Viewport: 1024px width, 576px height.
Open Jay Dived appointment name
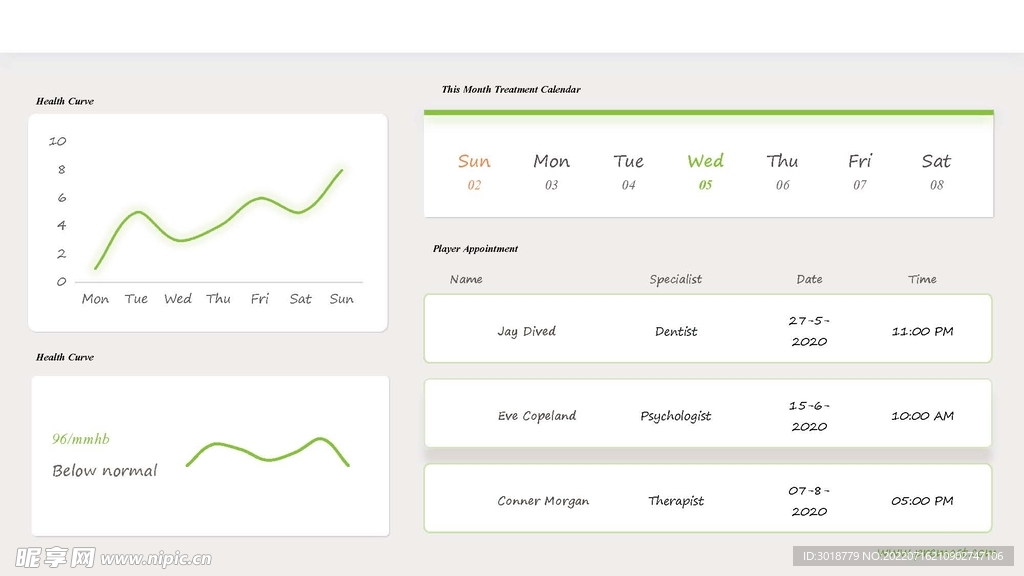526,331
